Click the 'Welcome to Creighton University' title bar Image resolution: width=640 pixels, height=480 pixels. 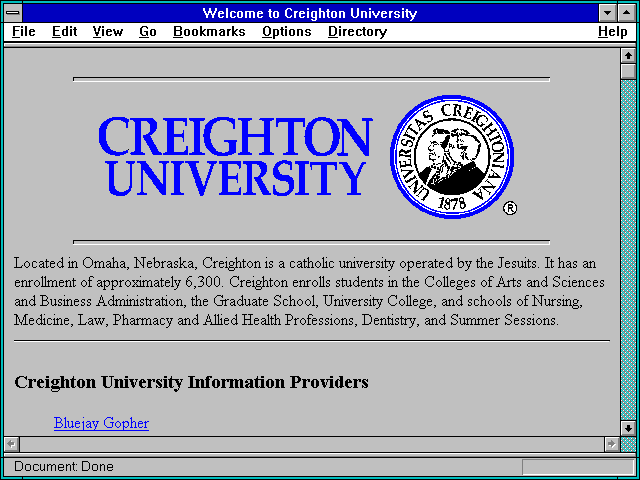point(310,13)
